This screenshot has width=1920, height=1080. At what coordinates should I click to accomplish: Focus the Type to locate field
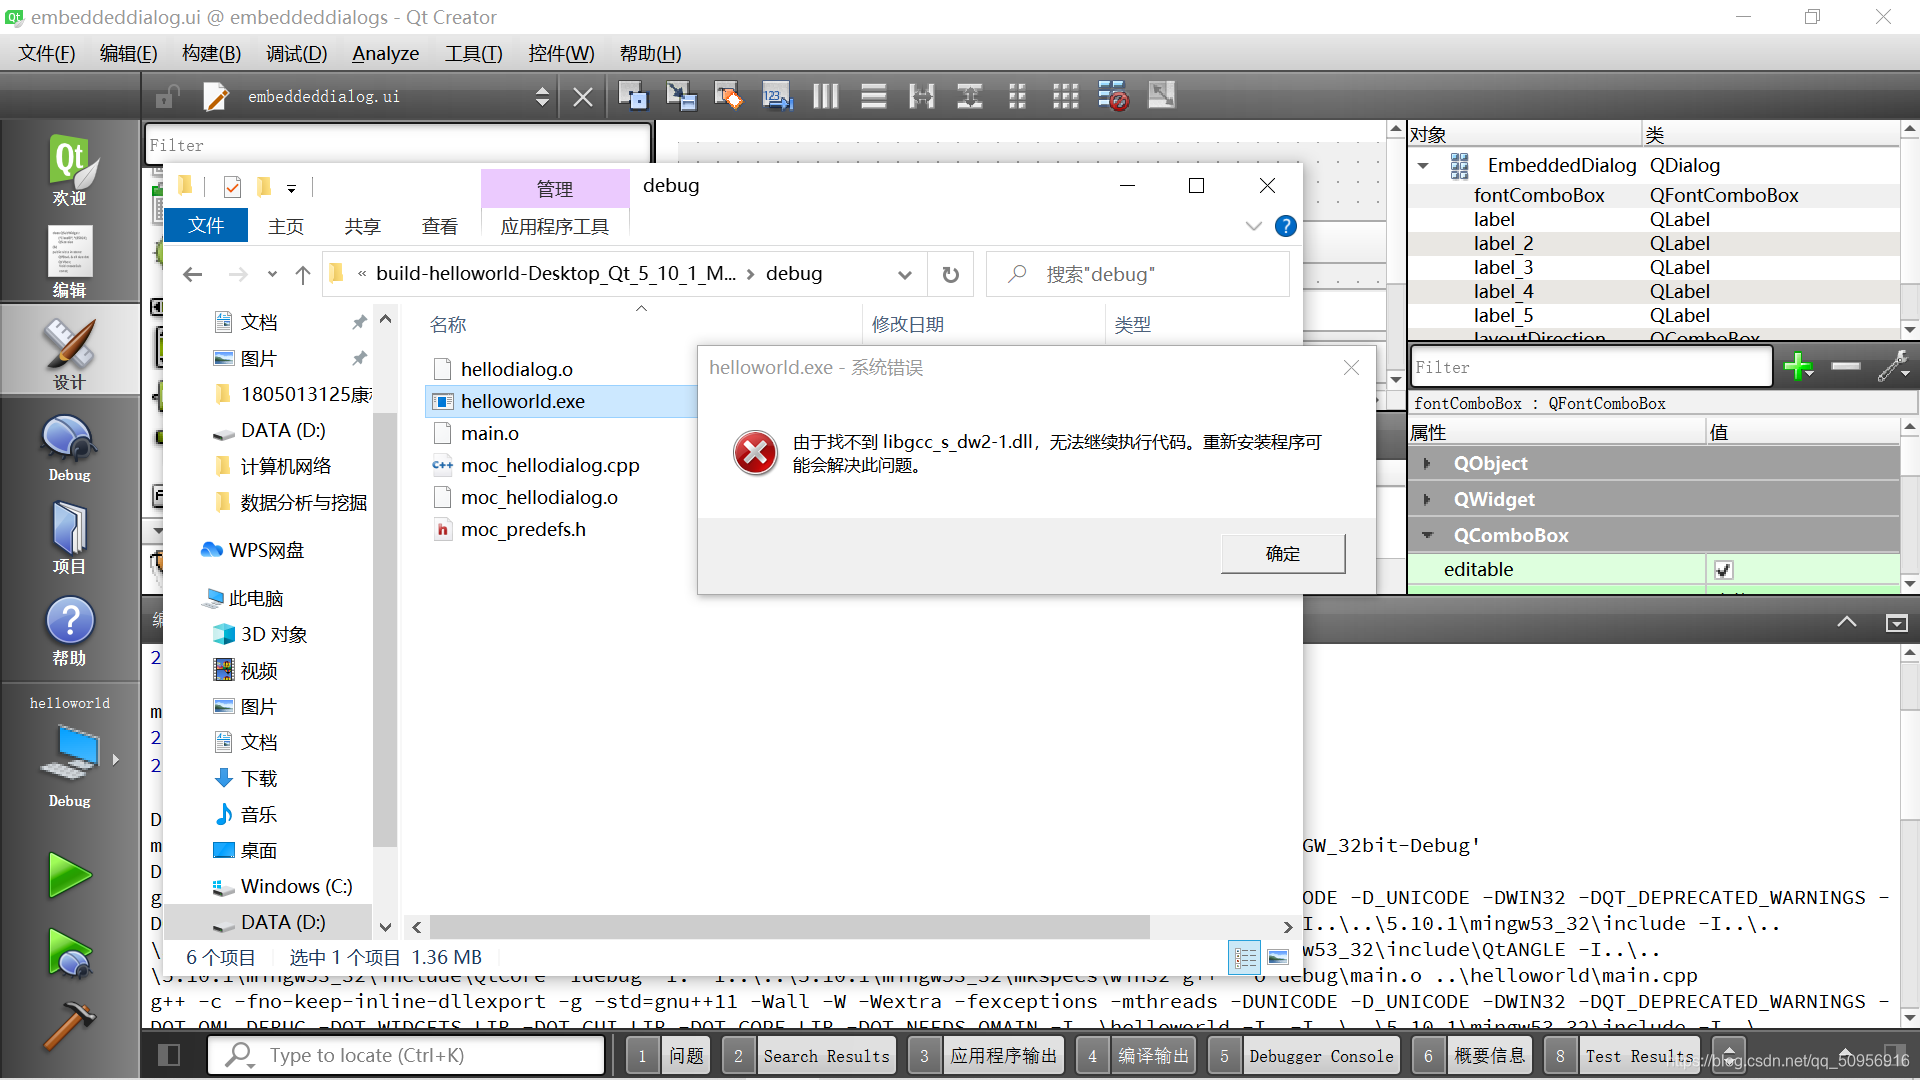tap(407, 1055)
